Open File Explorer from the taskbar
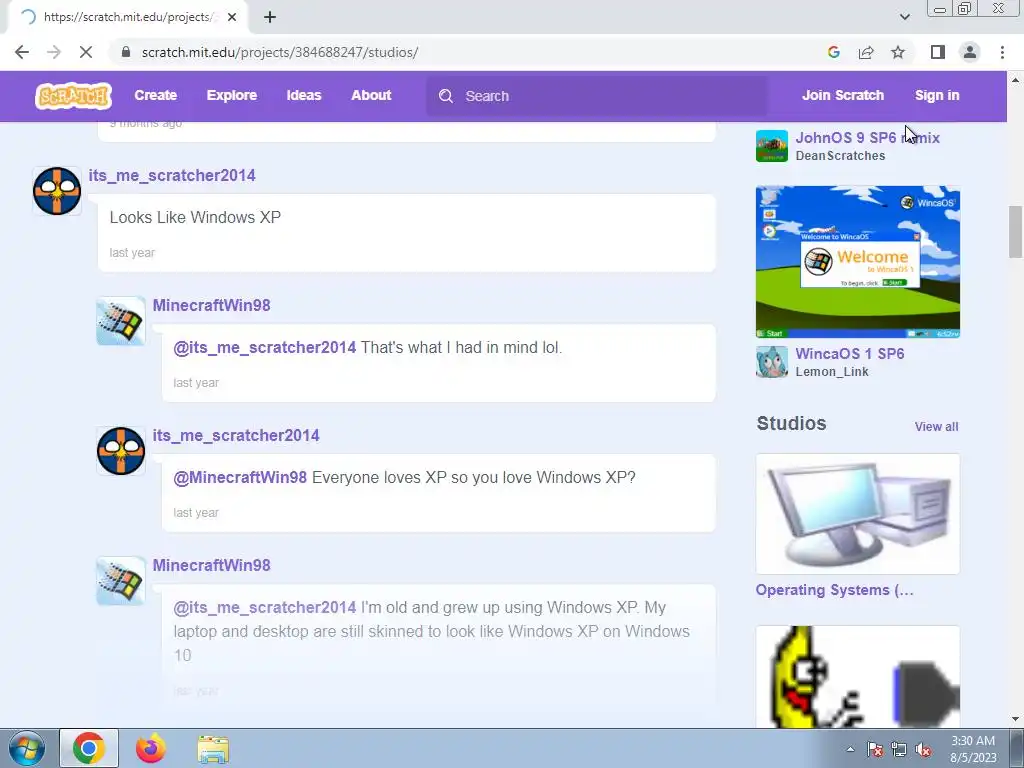 (x=213, y=749)
